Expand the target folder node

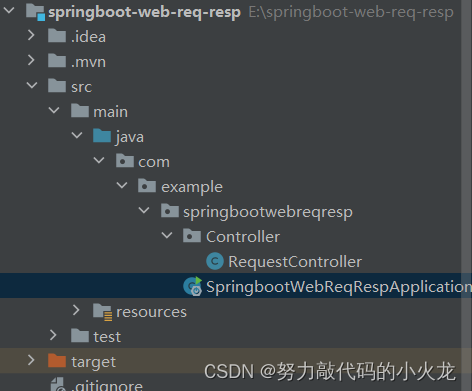pos(31,360)
